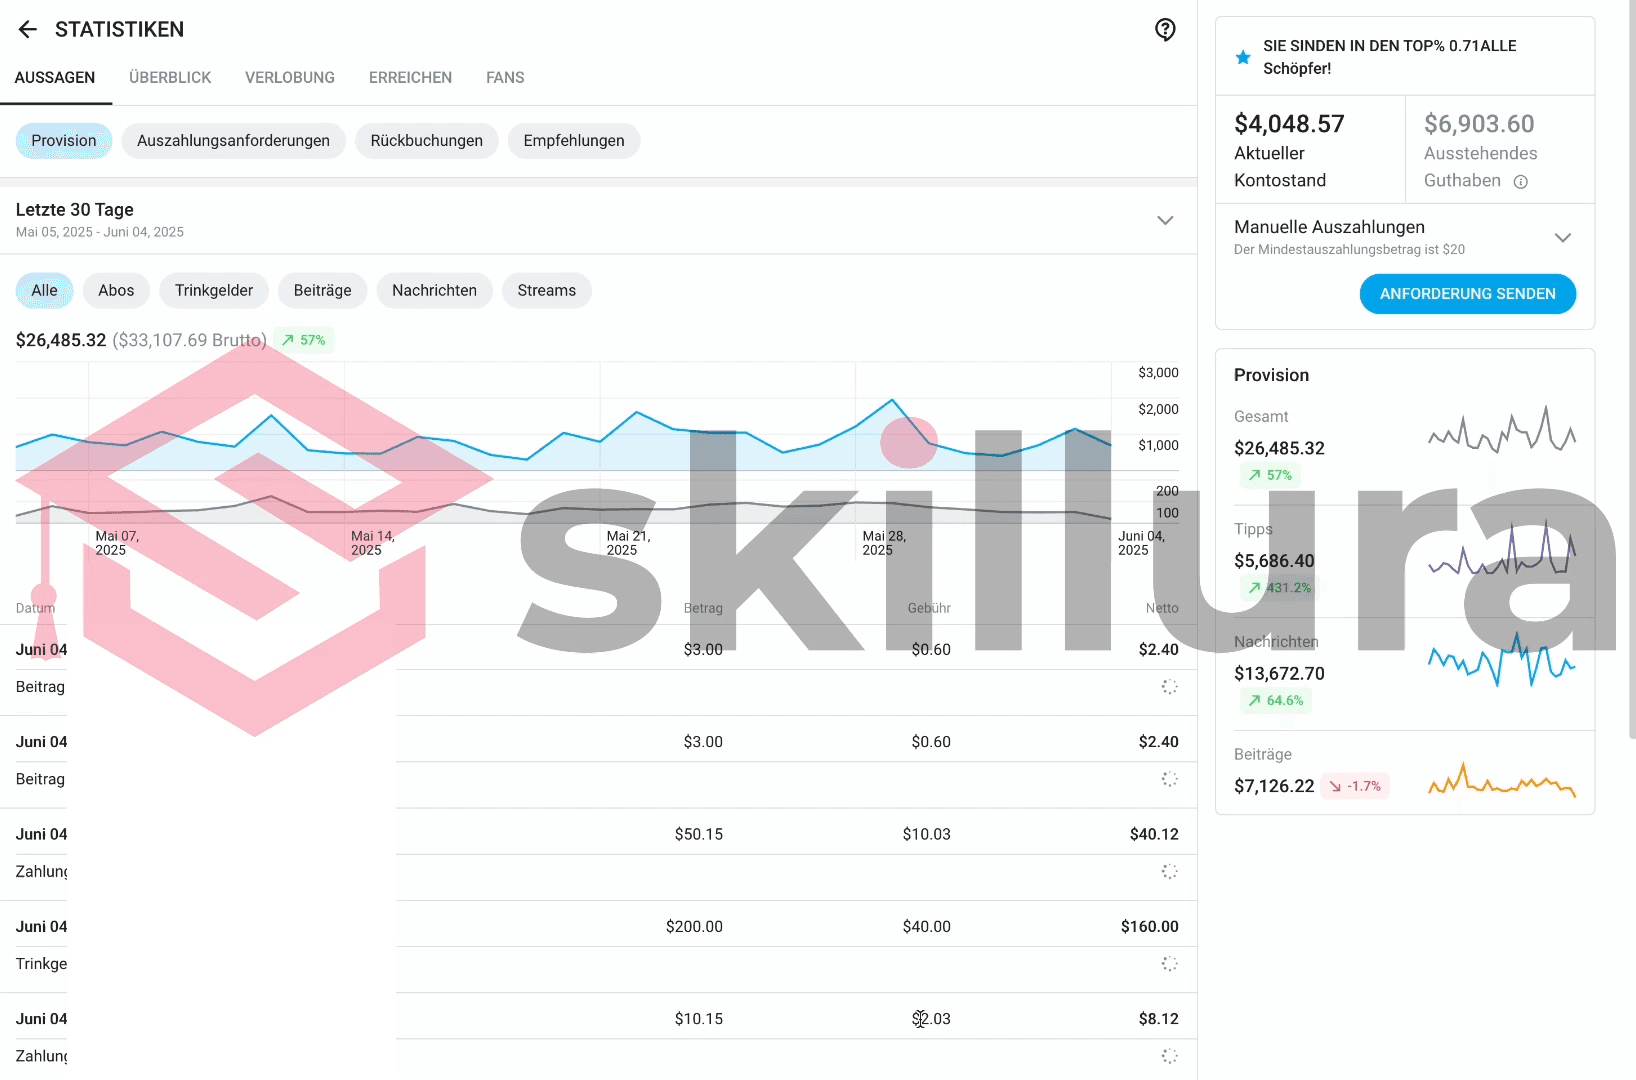
Task: Open the FANS tab
Action: pos(505,78)
